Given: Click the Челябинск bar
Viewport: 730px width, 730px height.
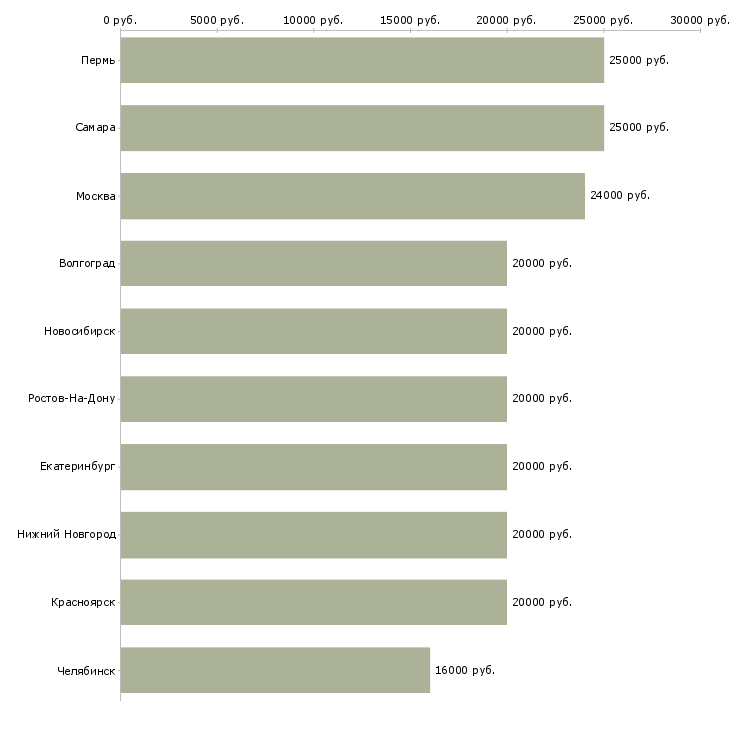Looking at the screenshot, I should click(275, 670).
